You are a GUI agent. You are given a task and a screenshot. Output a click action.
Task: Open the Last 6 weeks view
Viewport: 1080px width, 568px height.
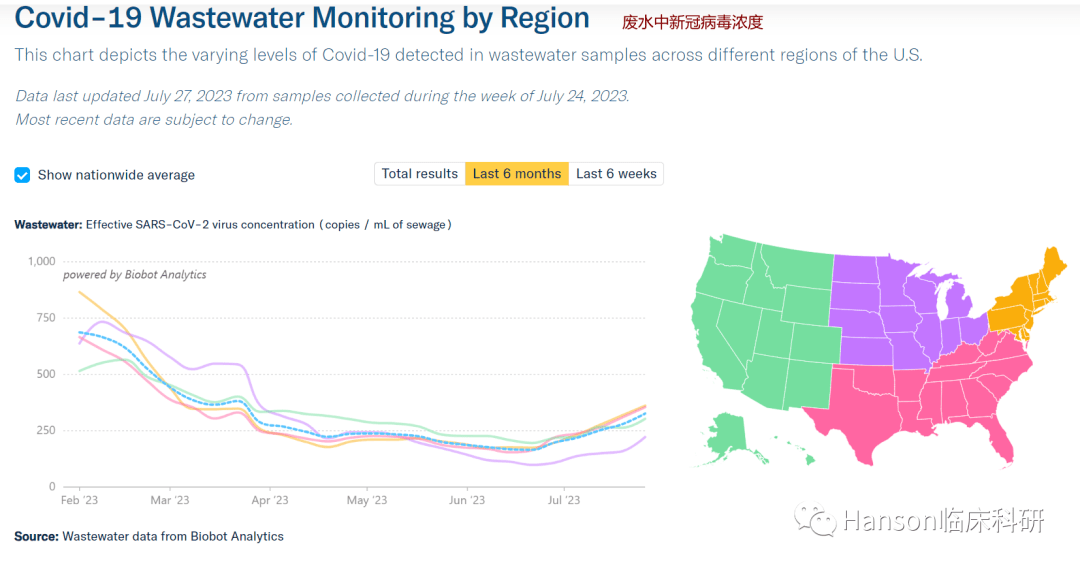[616, 174]
